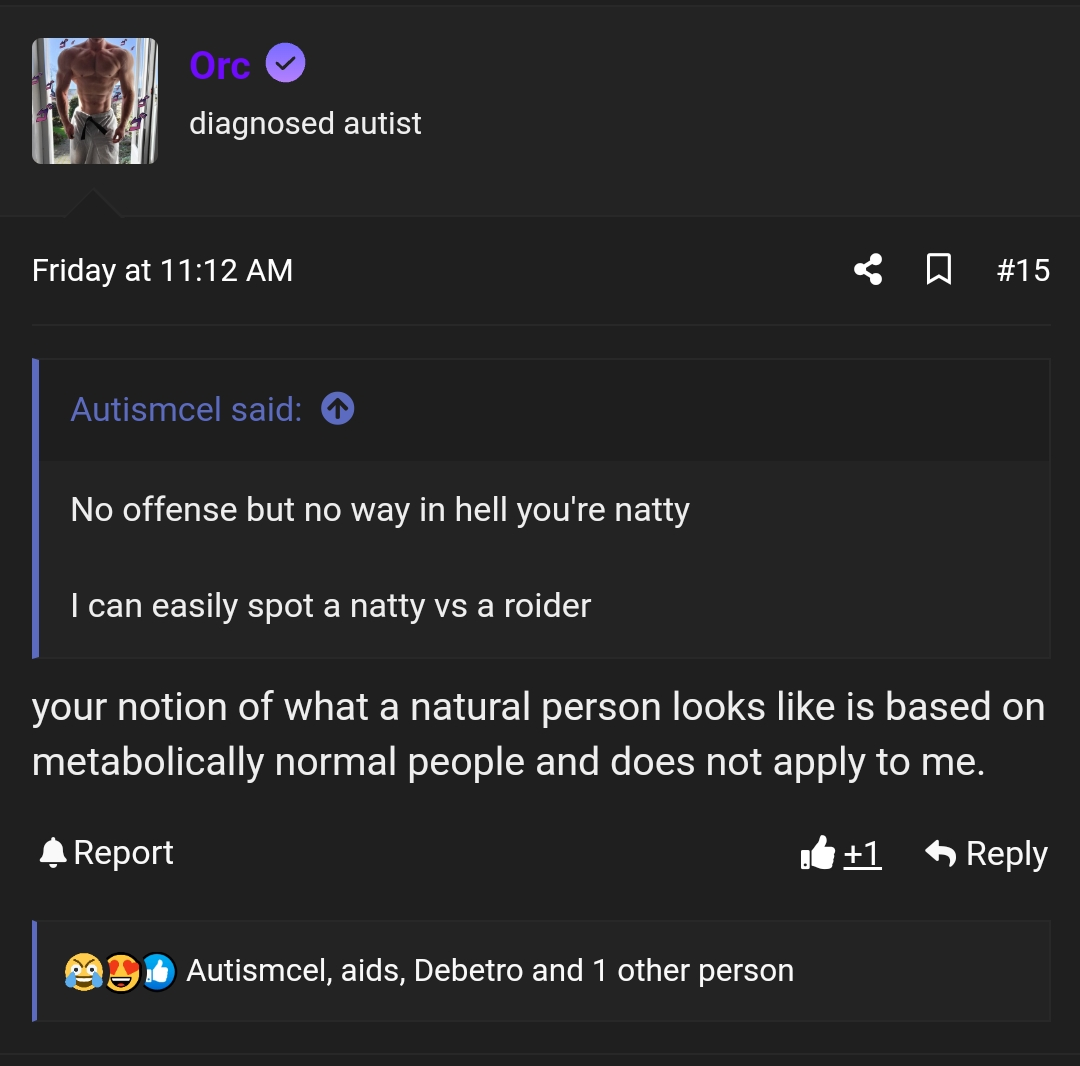The height and width of the screenshot is (1066, 1080).
Task: Click the Reply button text
Action: (1006, 853)
